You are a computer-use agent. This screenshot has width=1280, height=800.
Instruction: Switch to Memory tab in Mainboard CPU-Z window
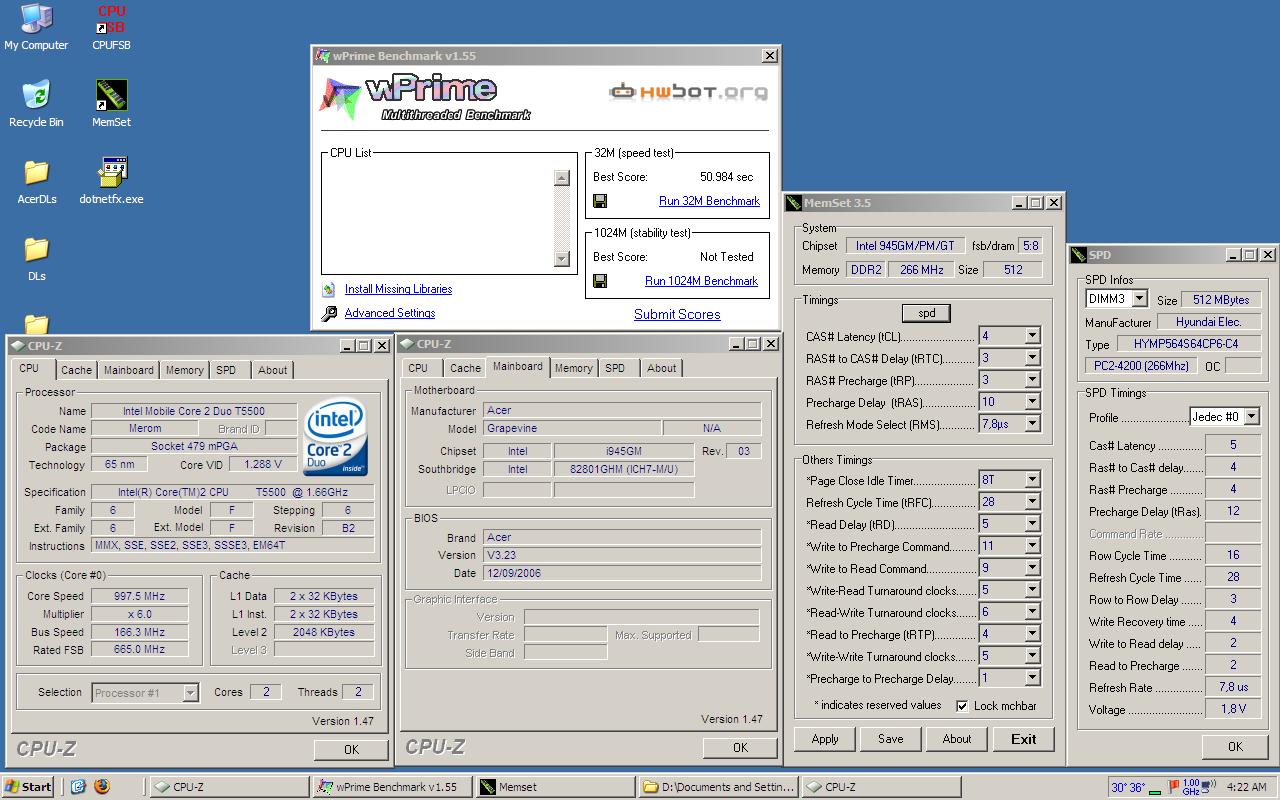[573, 368]
